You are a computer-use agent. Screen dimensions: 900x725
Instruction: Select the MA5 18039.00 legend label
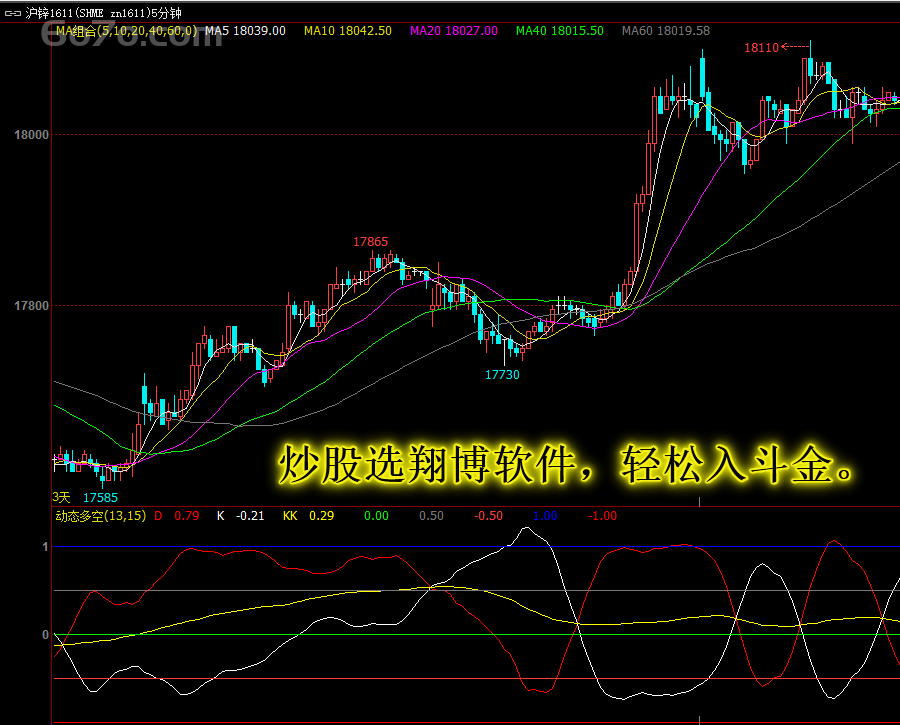tap(245, 31)
